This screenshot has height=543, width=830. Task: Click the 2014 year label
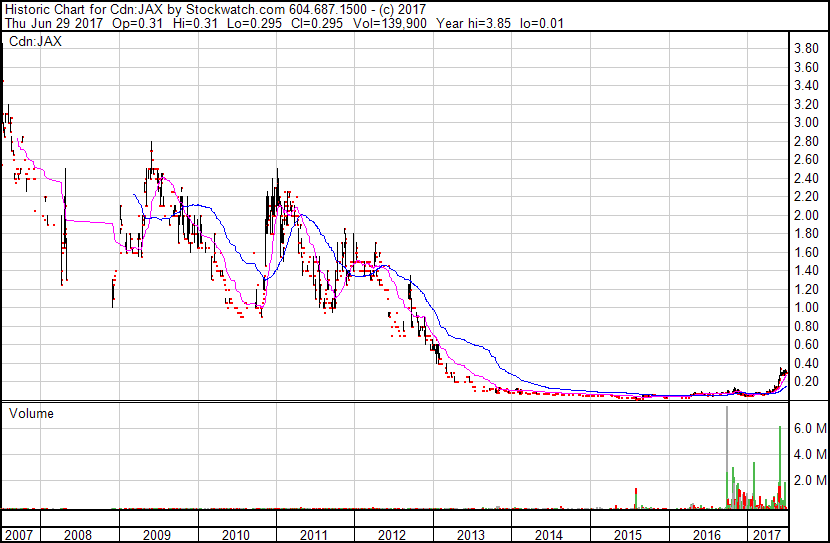(549, 535)
